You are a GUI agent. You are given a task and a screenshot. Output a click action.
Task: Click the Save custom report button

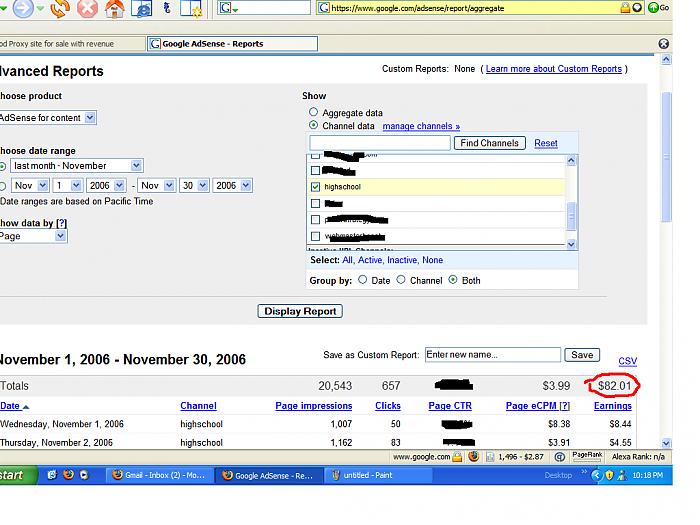(x=582, y=355)
